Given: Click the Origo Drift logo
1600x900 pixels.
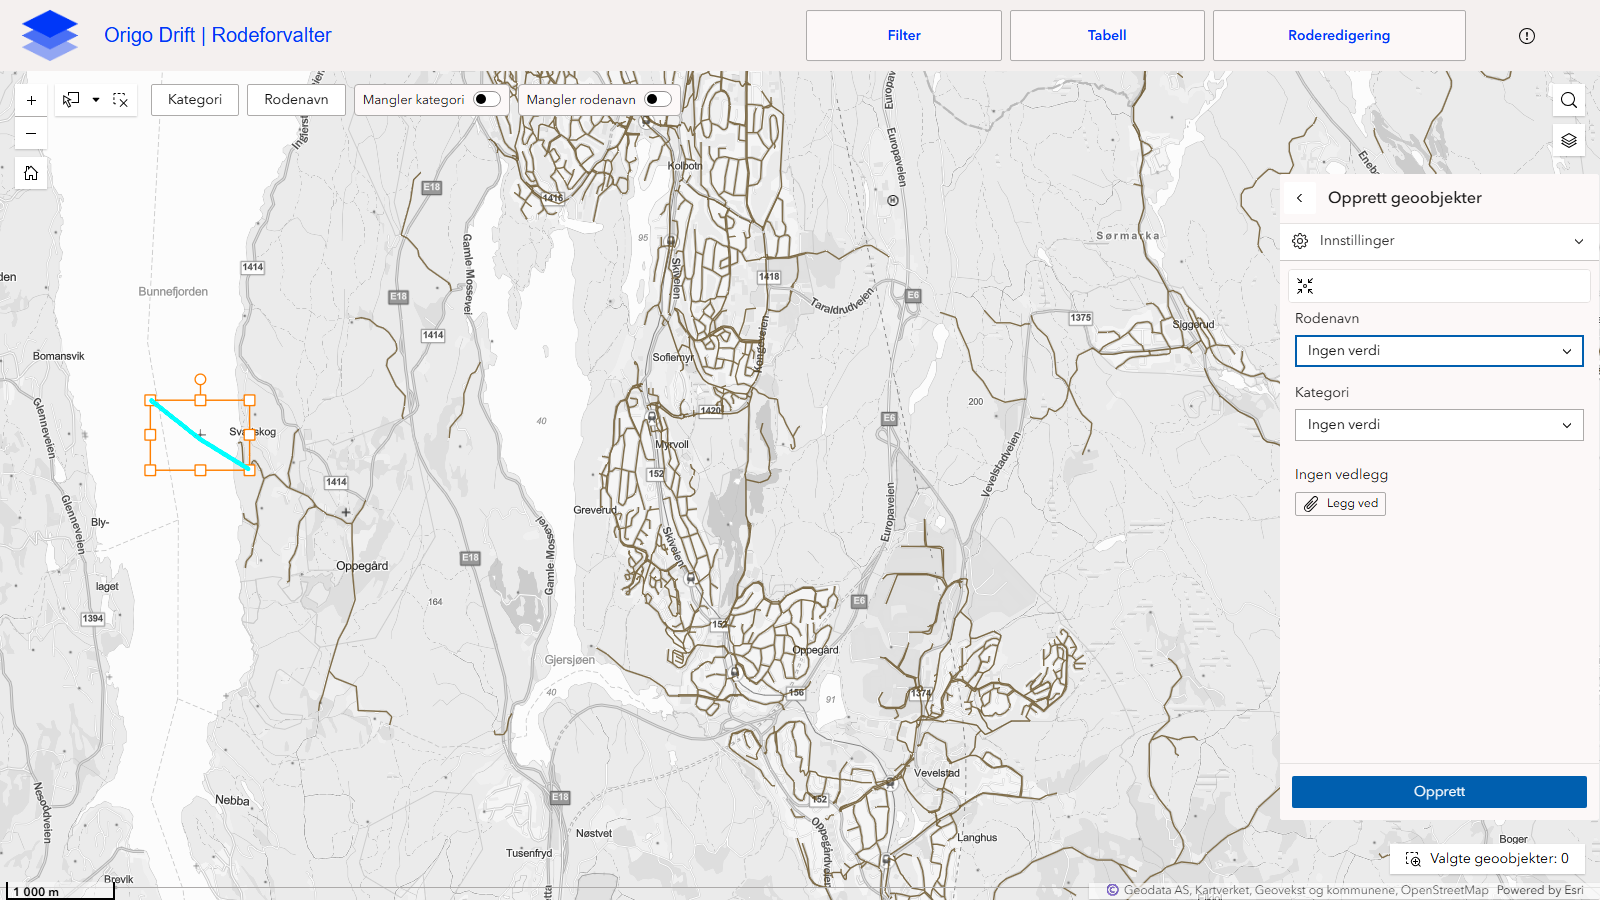Looking at the screenshot, I should [50, 35].
